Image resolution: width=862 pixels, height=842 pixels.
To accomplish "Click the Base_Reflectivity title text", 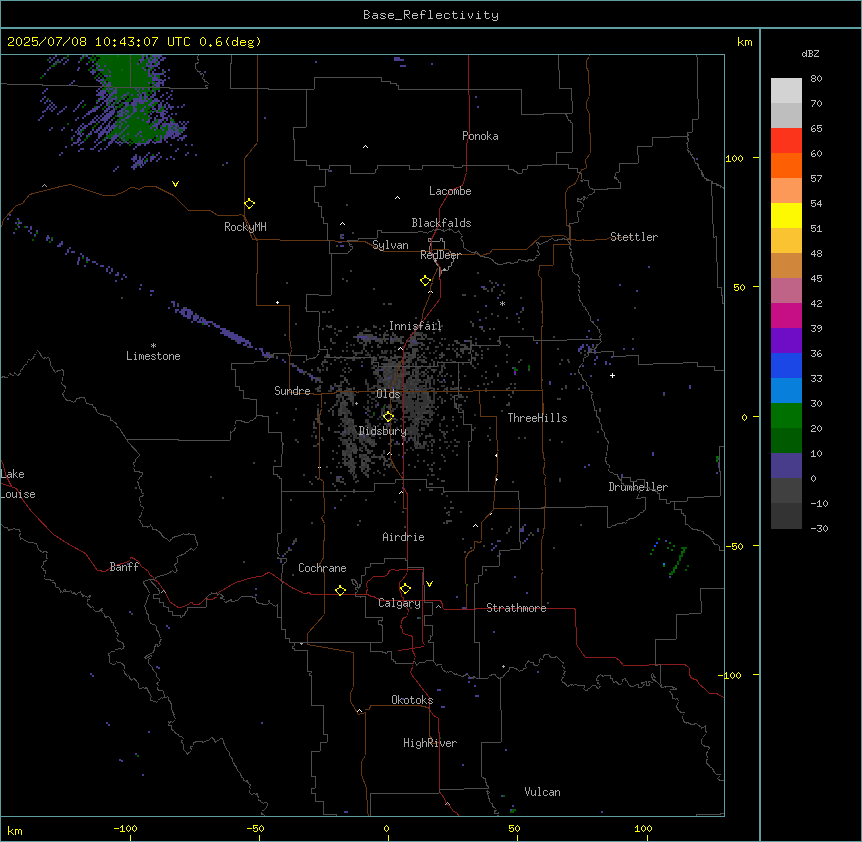I will pos(431,15).
